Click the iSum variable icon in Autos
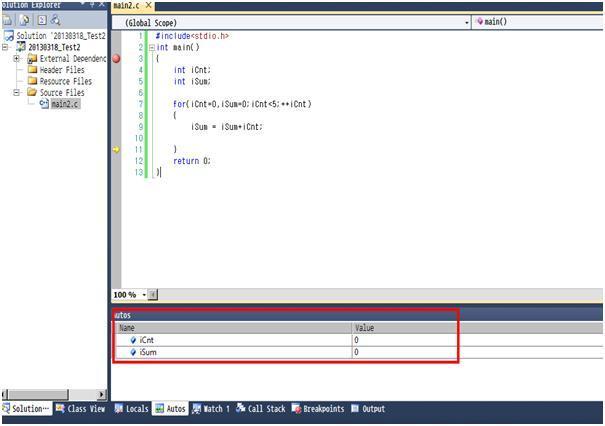The image size is (605, 426). (x=133, y=352)
